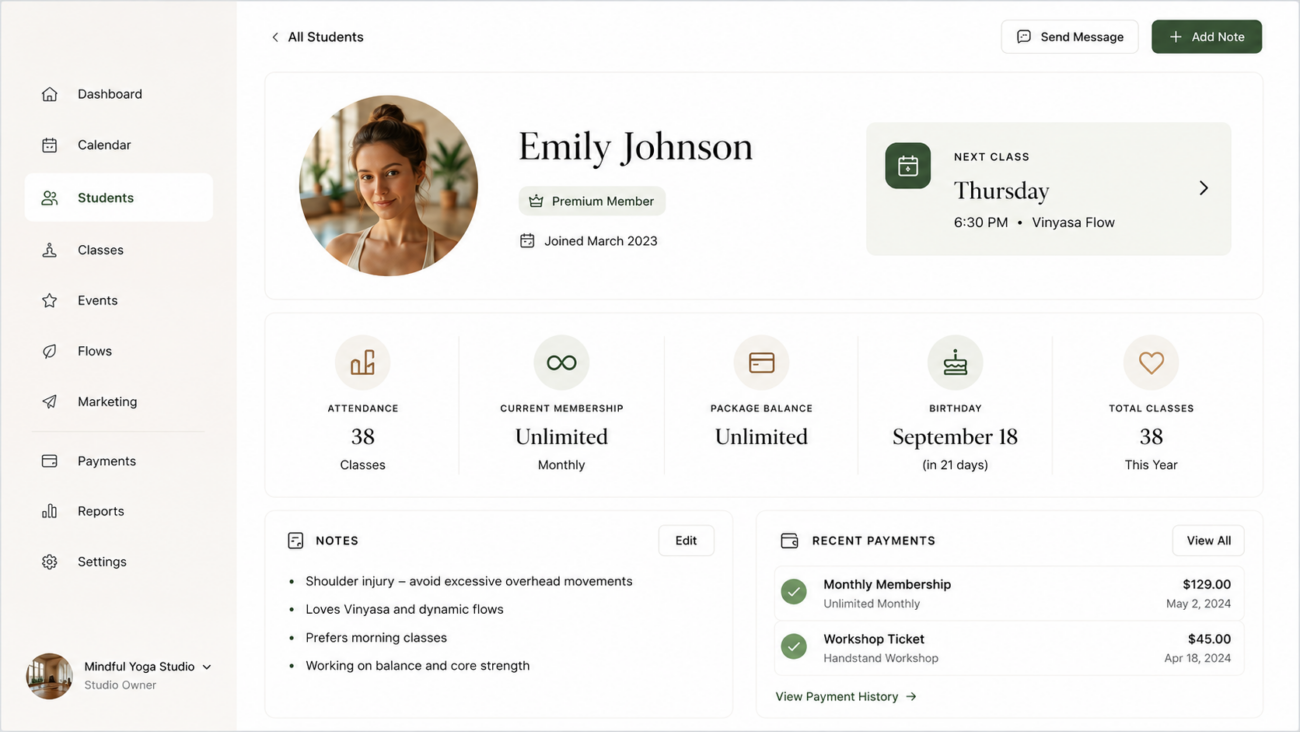Click the 'May 2, 2024' payment date
This screenshot has width=1300, height=732.
click(x=1198, y=604)
